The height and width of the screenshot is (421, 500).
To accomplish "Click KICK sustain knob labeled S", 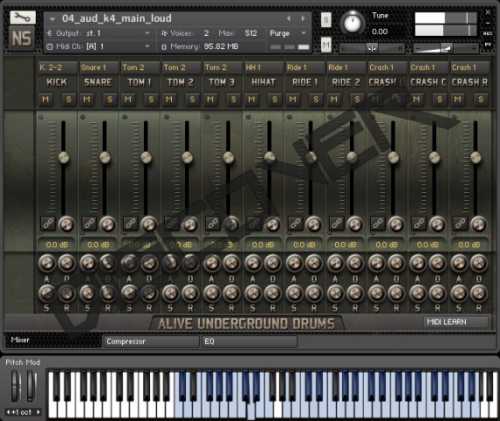I will pos(47,293).
